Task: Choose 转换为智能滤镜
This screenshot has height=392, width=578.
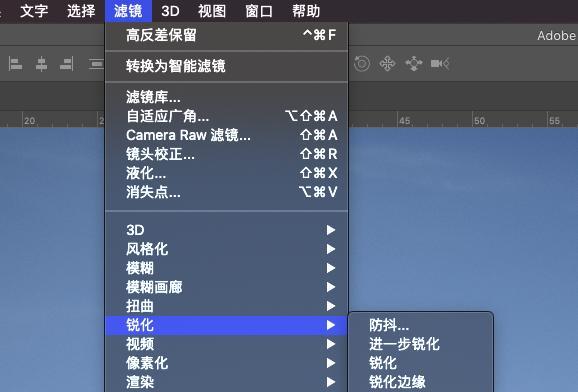Action: tap(227, 66)
